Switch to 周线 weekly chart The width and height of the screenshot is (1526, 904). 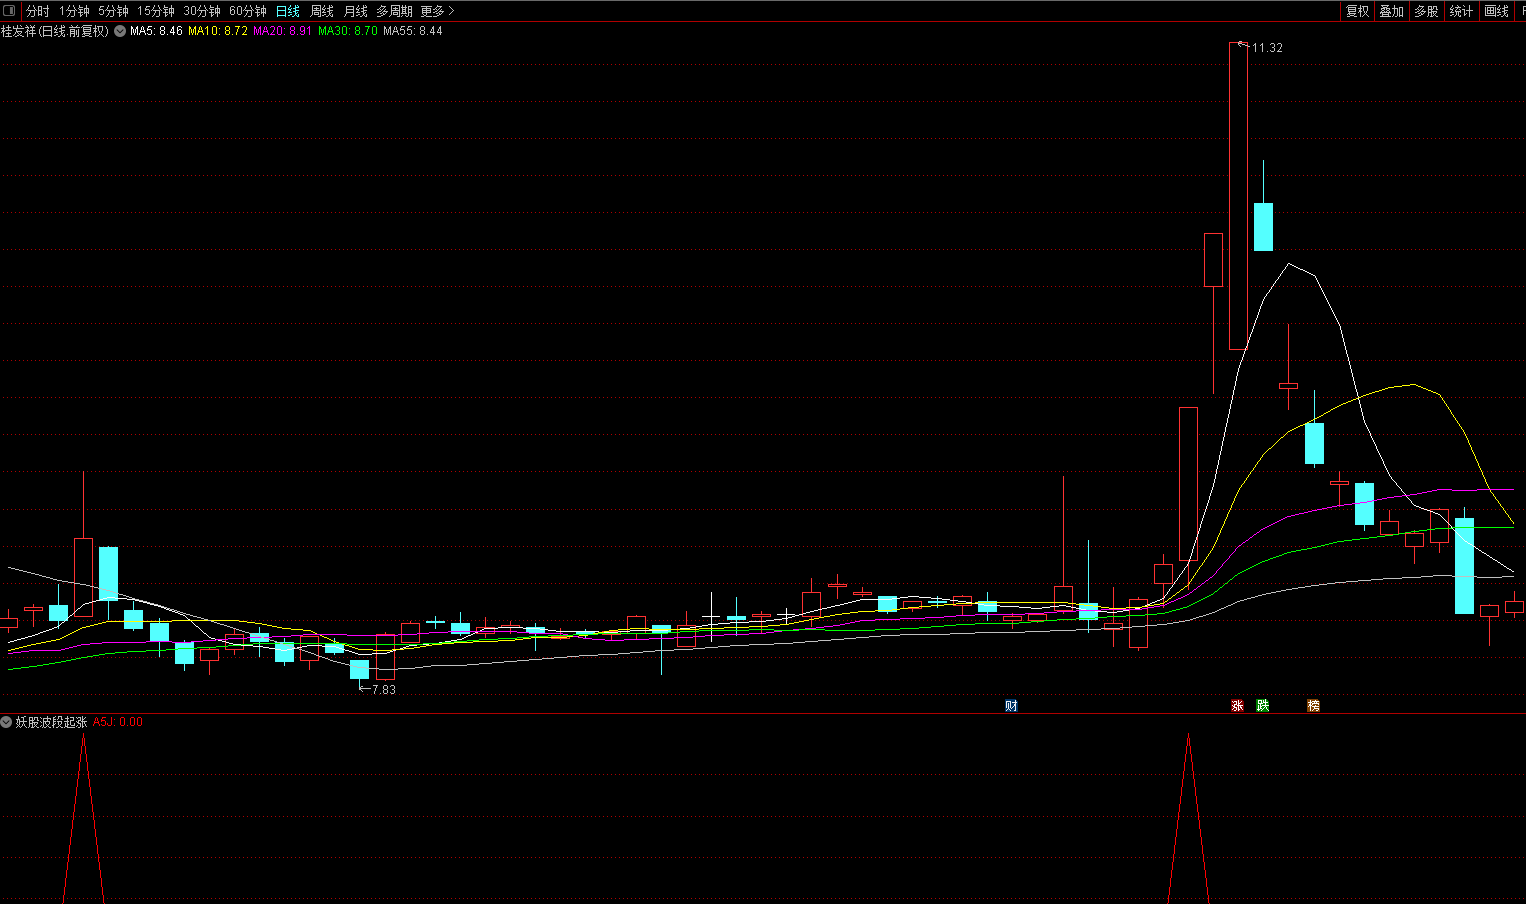tap(322, 11)
